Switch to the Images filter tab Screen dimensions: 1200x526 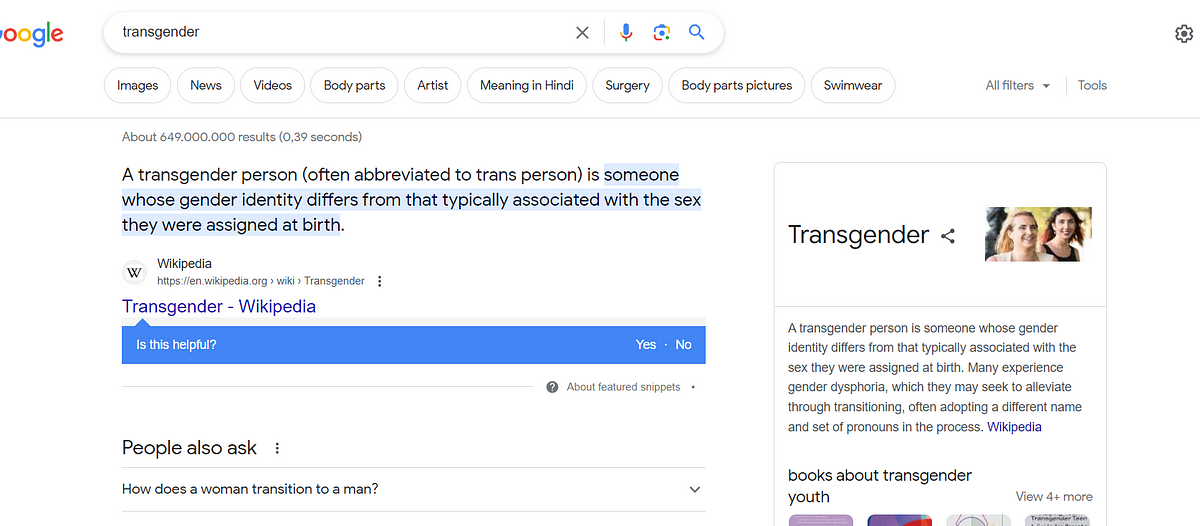click(138, 85)
